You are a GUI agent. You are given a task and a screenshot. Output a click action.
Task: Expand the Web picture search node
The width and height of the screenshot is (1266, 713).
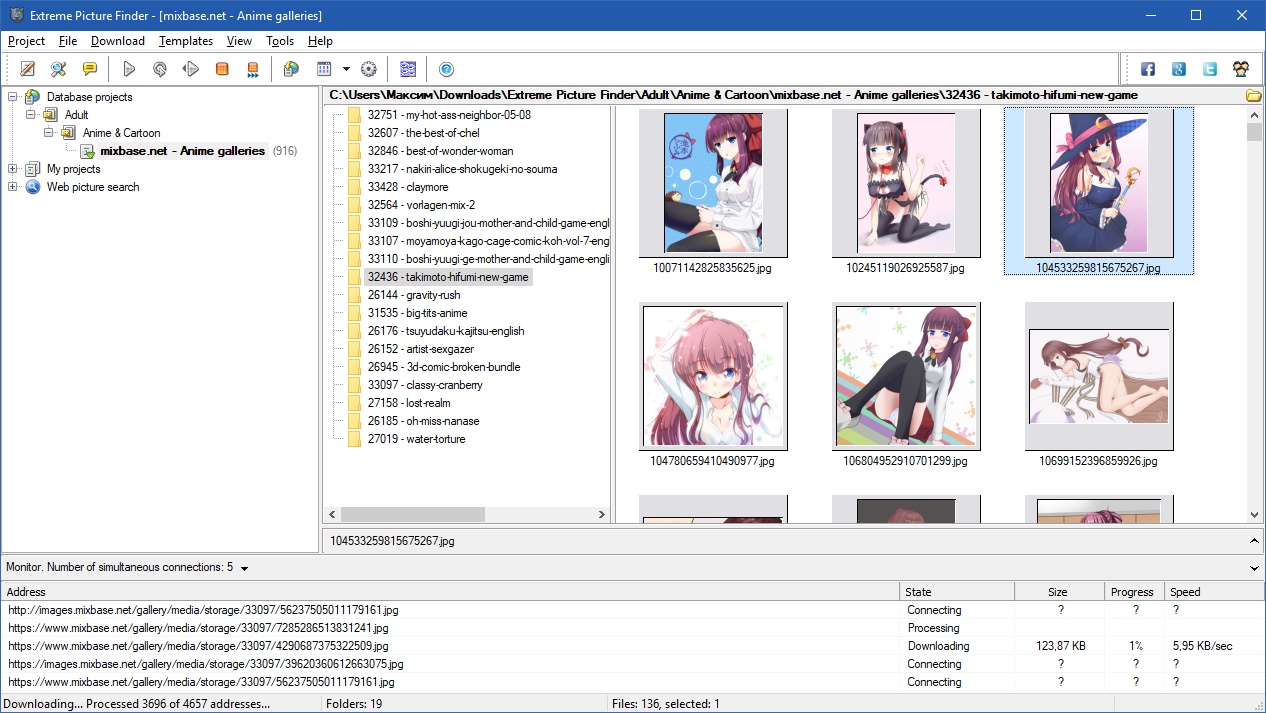13,187
